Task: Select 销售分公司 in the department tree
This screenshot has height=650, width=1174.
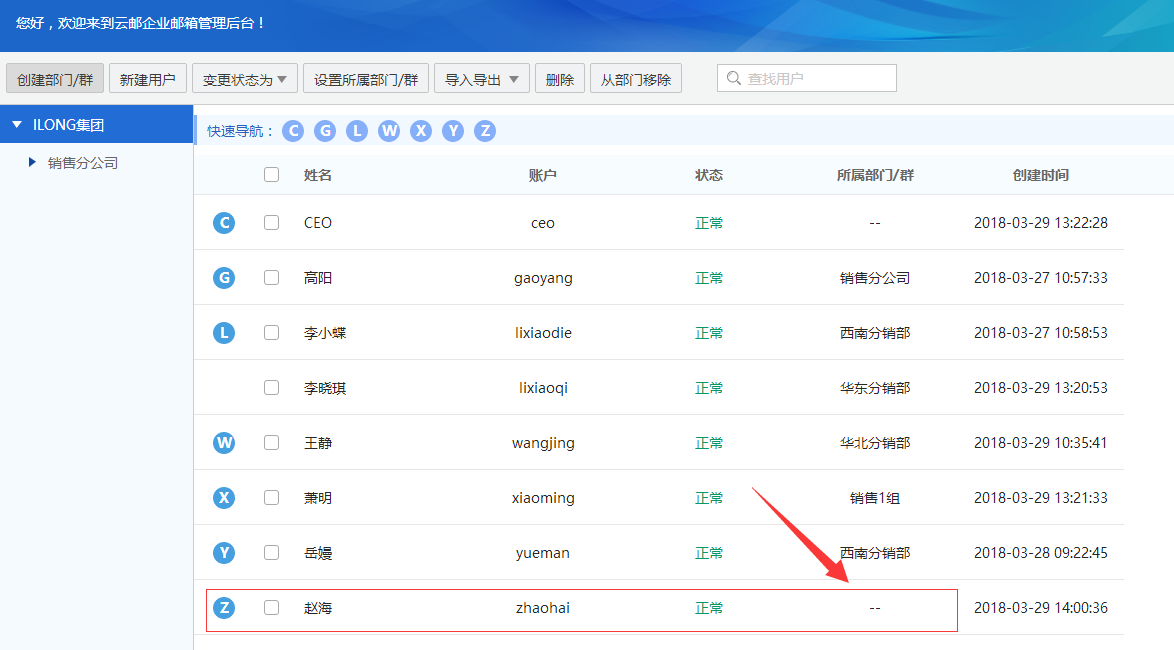Action: 83,162
